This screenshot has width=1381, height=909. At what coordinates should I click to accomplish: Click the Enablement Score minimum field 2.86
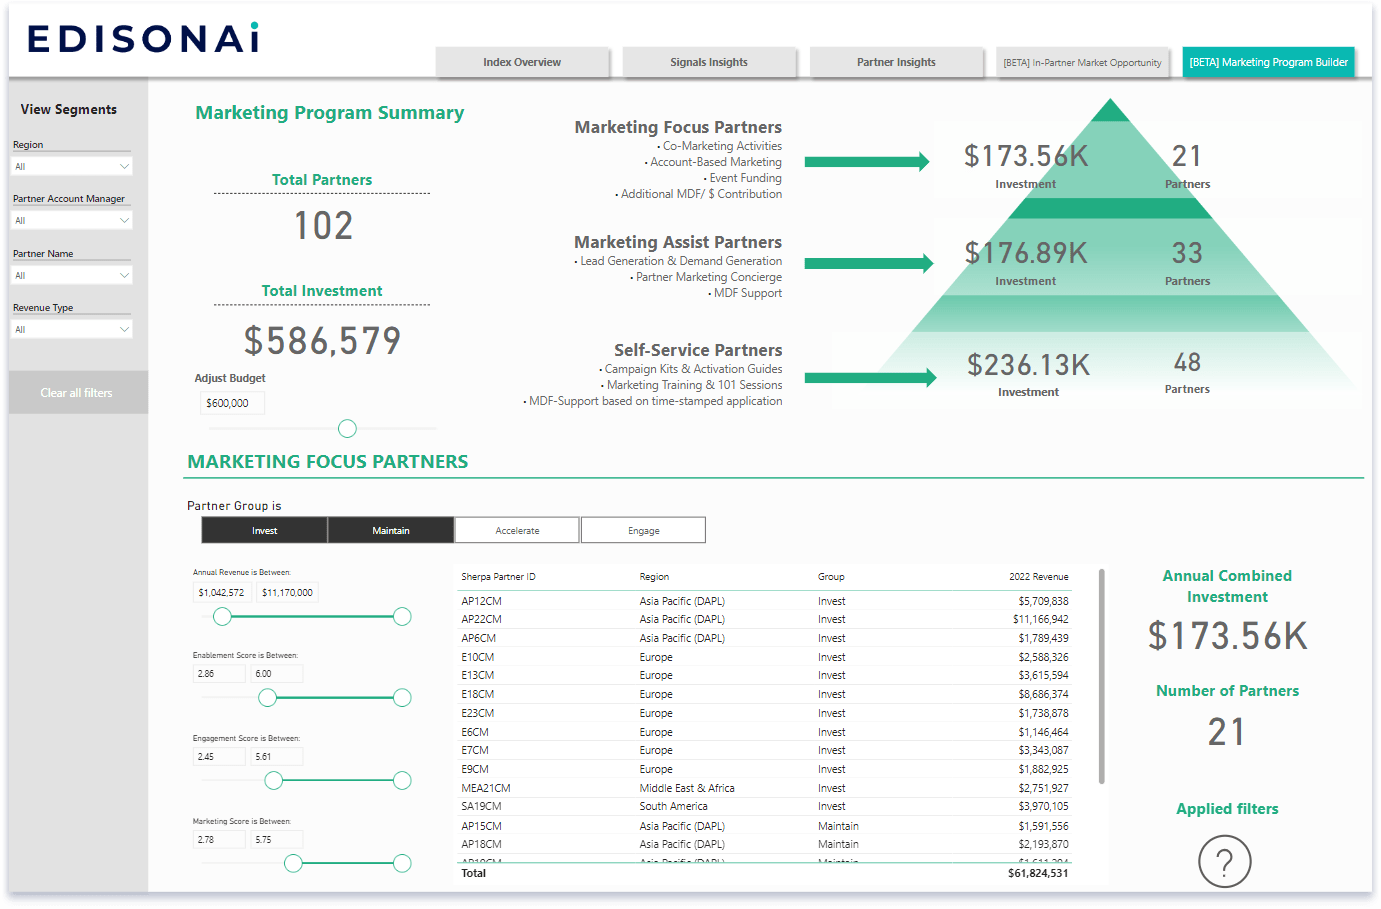tap(219, 674)
